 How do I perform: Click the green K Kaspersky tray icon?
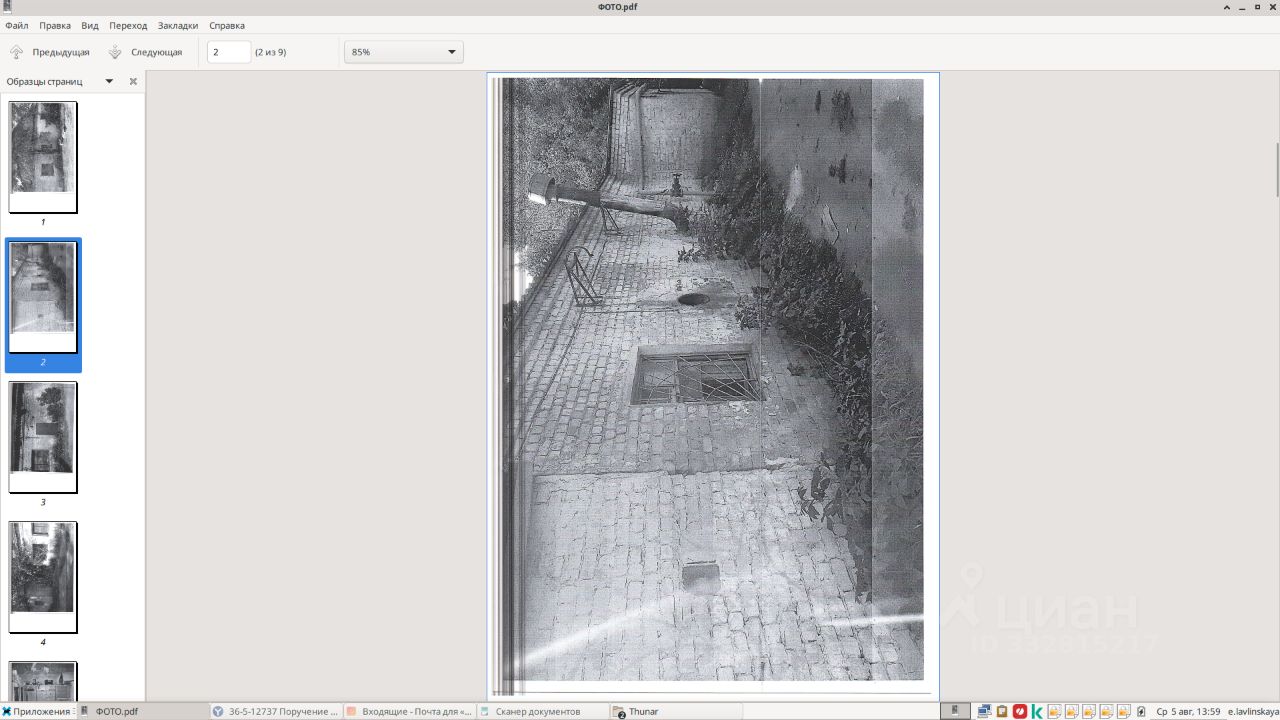[x=1037, y=712]
